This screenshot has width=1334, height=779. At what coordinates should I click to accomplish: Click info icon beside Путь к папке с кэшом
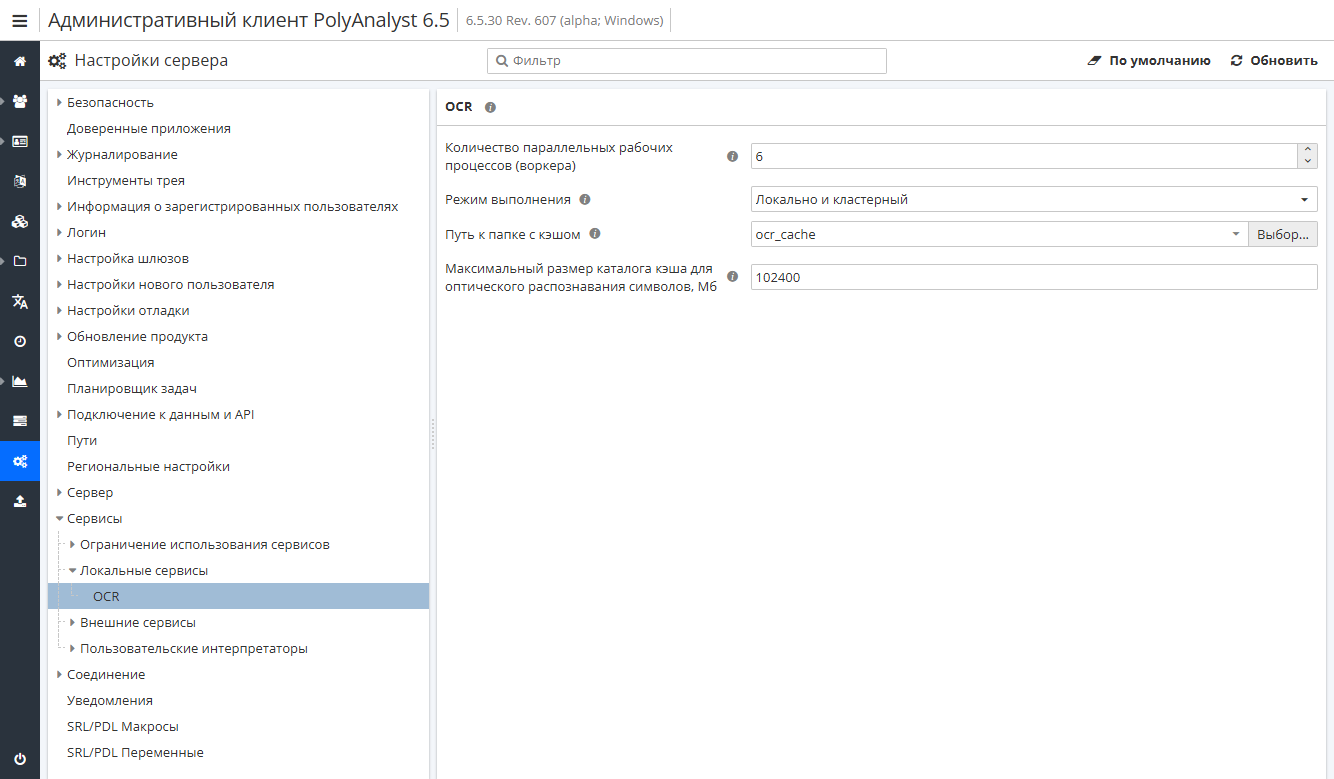pyautogui.click(x=594, y=234)
